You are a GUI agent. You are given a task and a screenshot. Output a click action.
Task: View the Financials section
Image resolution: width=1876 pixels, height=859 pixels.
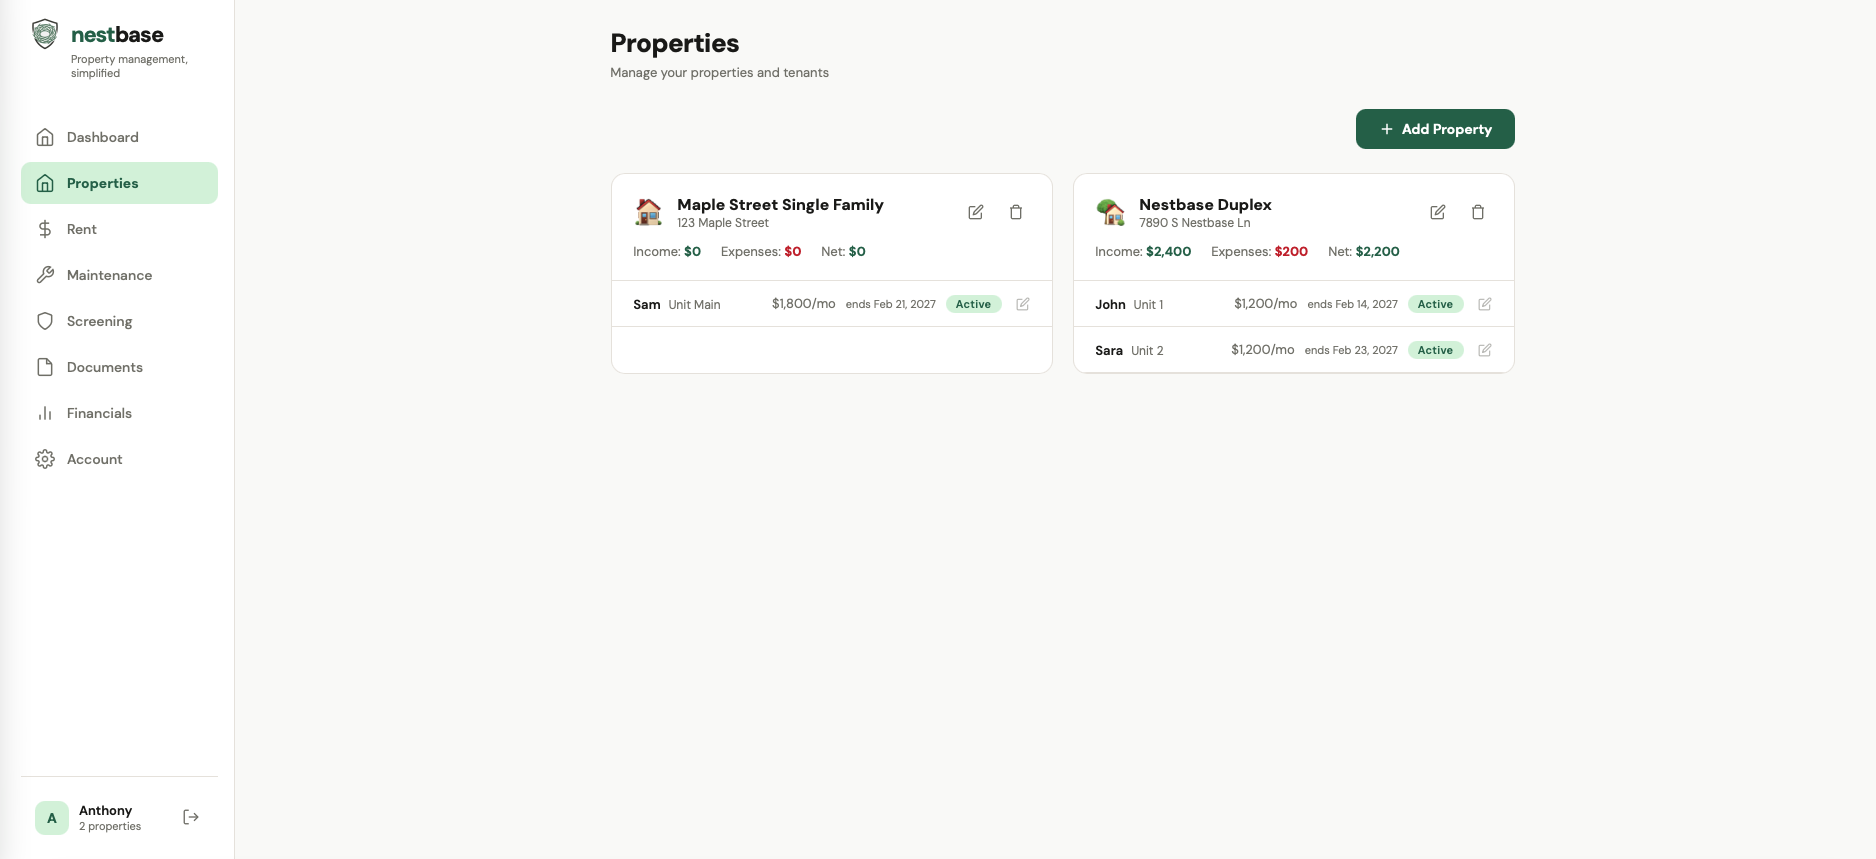click(99, 413)
